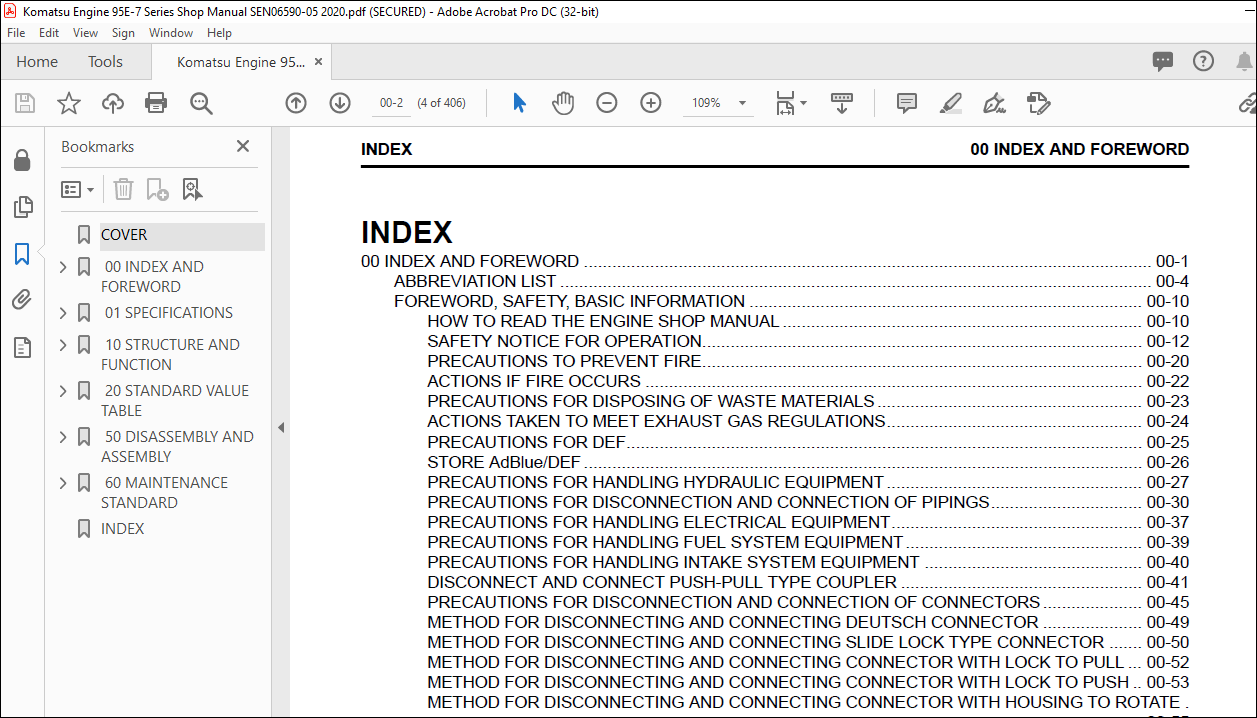Screen dimensions: 1257x718
Task: Open fit page options tool
Action: point(789,103)
